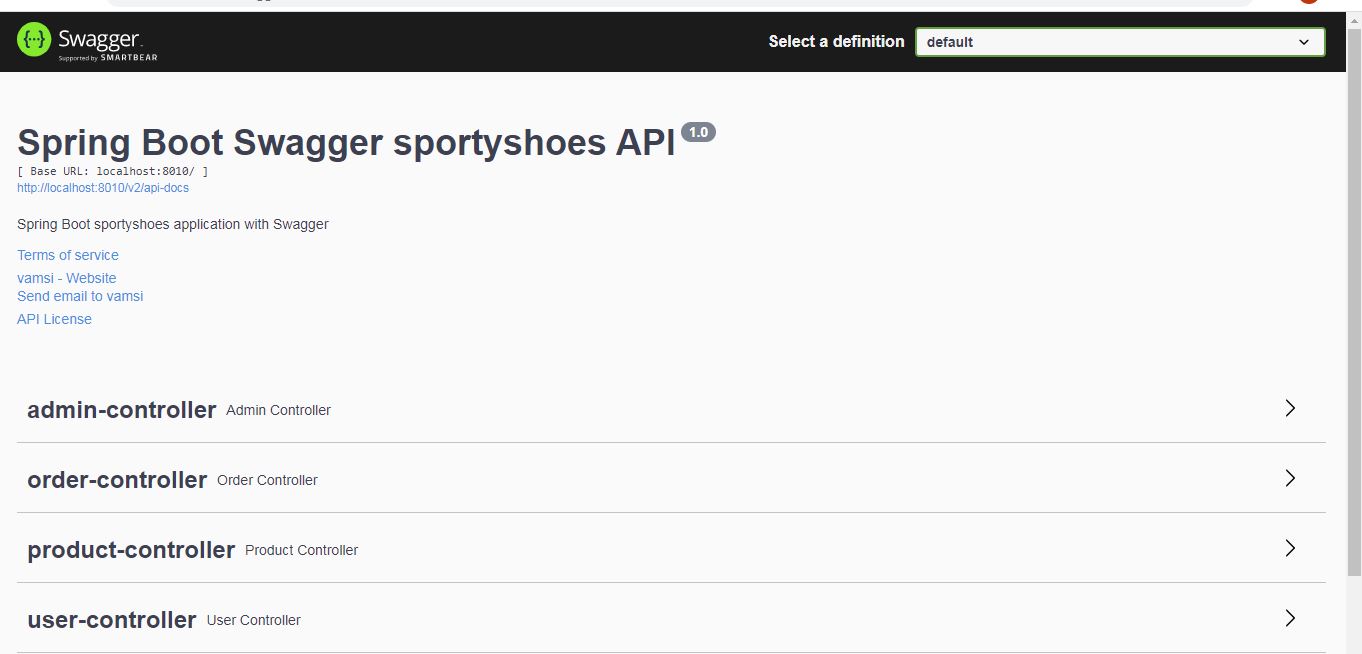
Task: Open the API License link
Action: [x=54, y=319]
